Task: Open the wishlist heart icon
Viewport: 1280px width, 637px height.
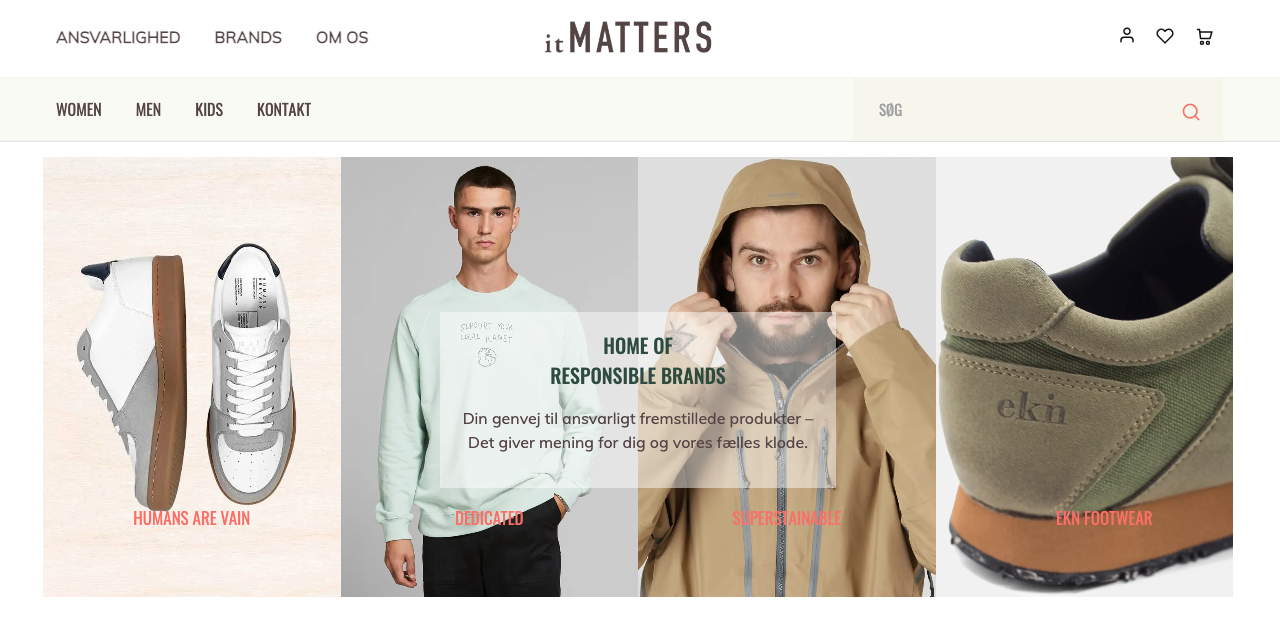Action: click(1165, 36)
